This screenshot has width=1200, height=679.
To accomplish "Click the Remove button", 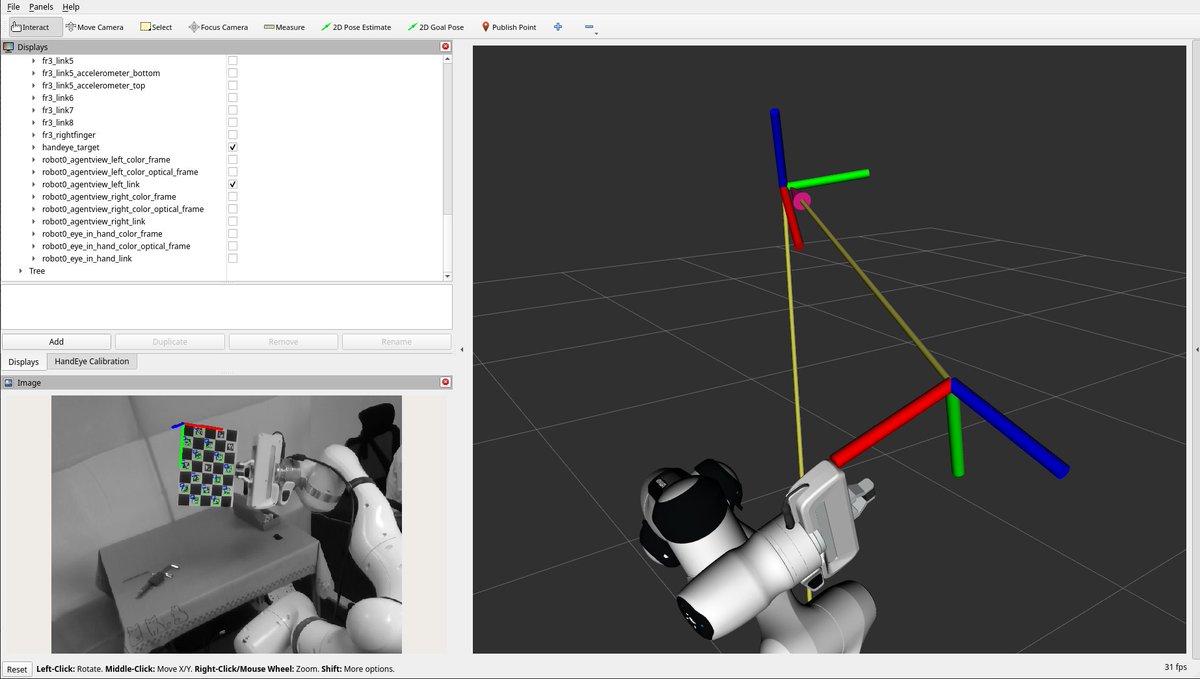I will click(x=283, y=341).
